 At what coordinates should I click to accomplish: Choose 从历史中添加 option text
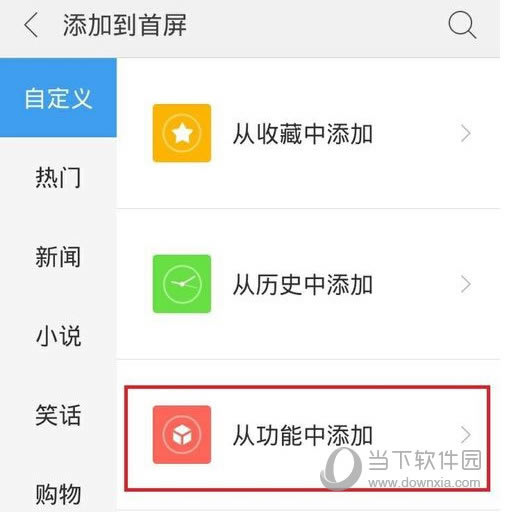coord(303,285)
